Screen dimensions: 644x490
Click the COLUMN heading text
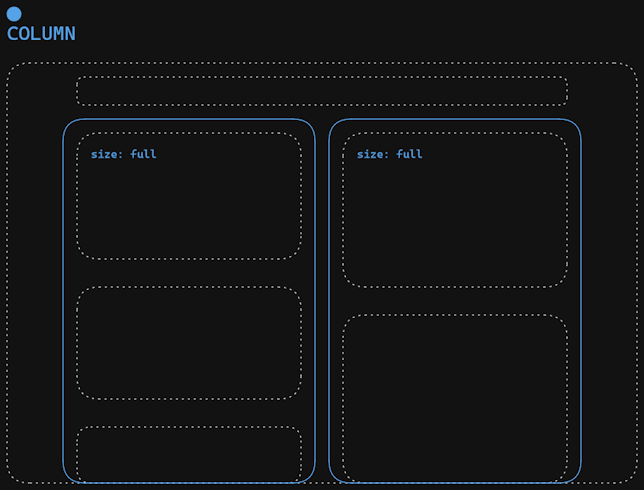pos(41,34)
